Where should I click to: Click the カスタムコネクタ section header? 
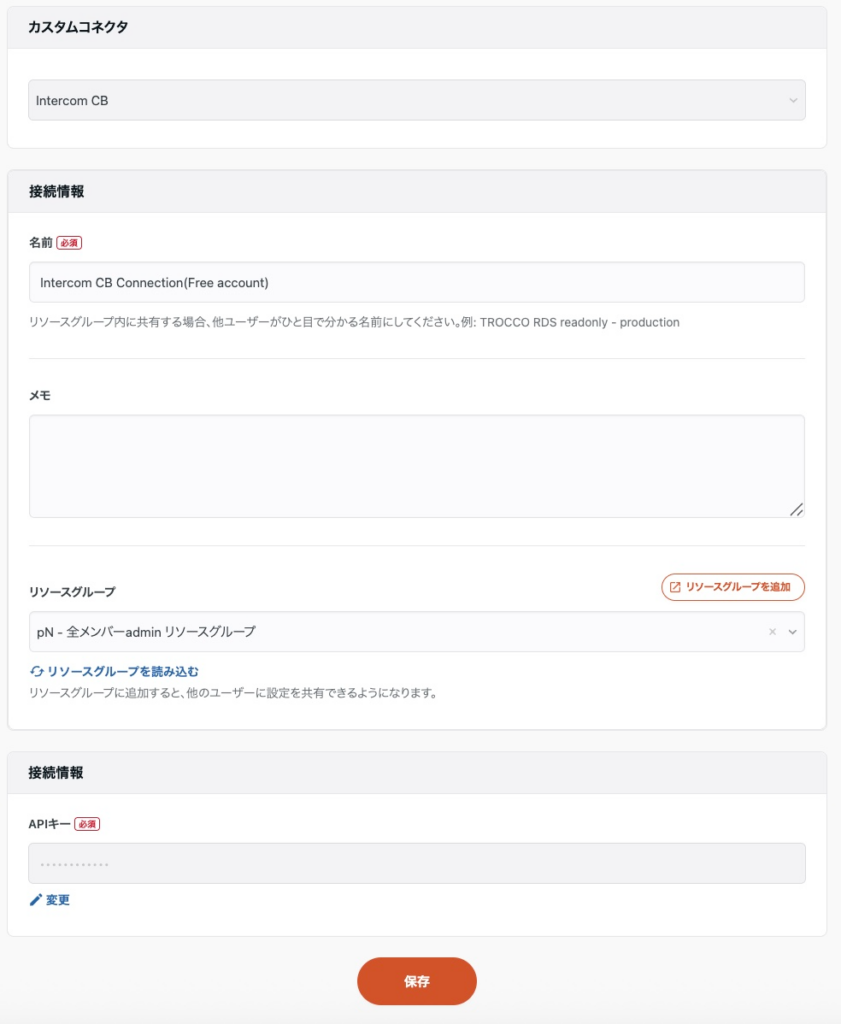[78, 27]
